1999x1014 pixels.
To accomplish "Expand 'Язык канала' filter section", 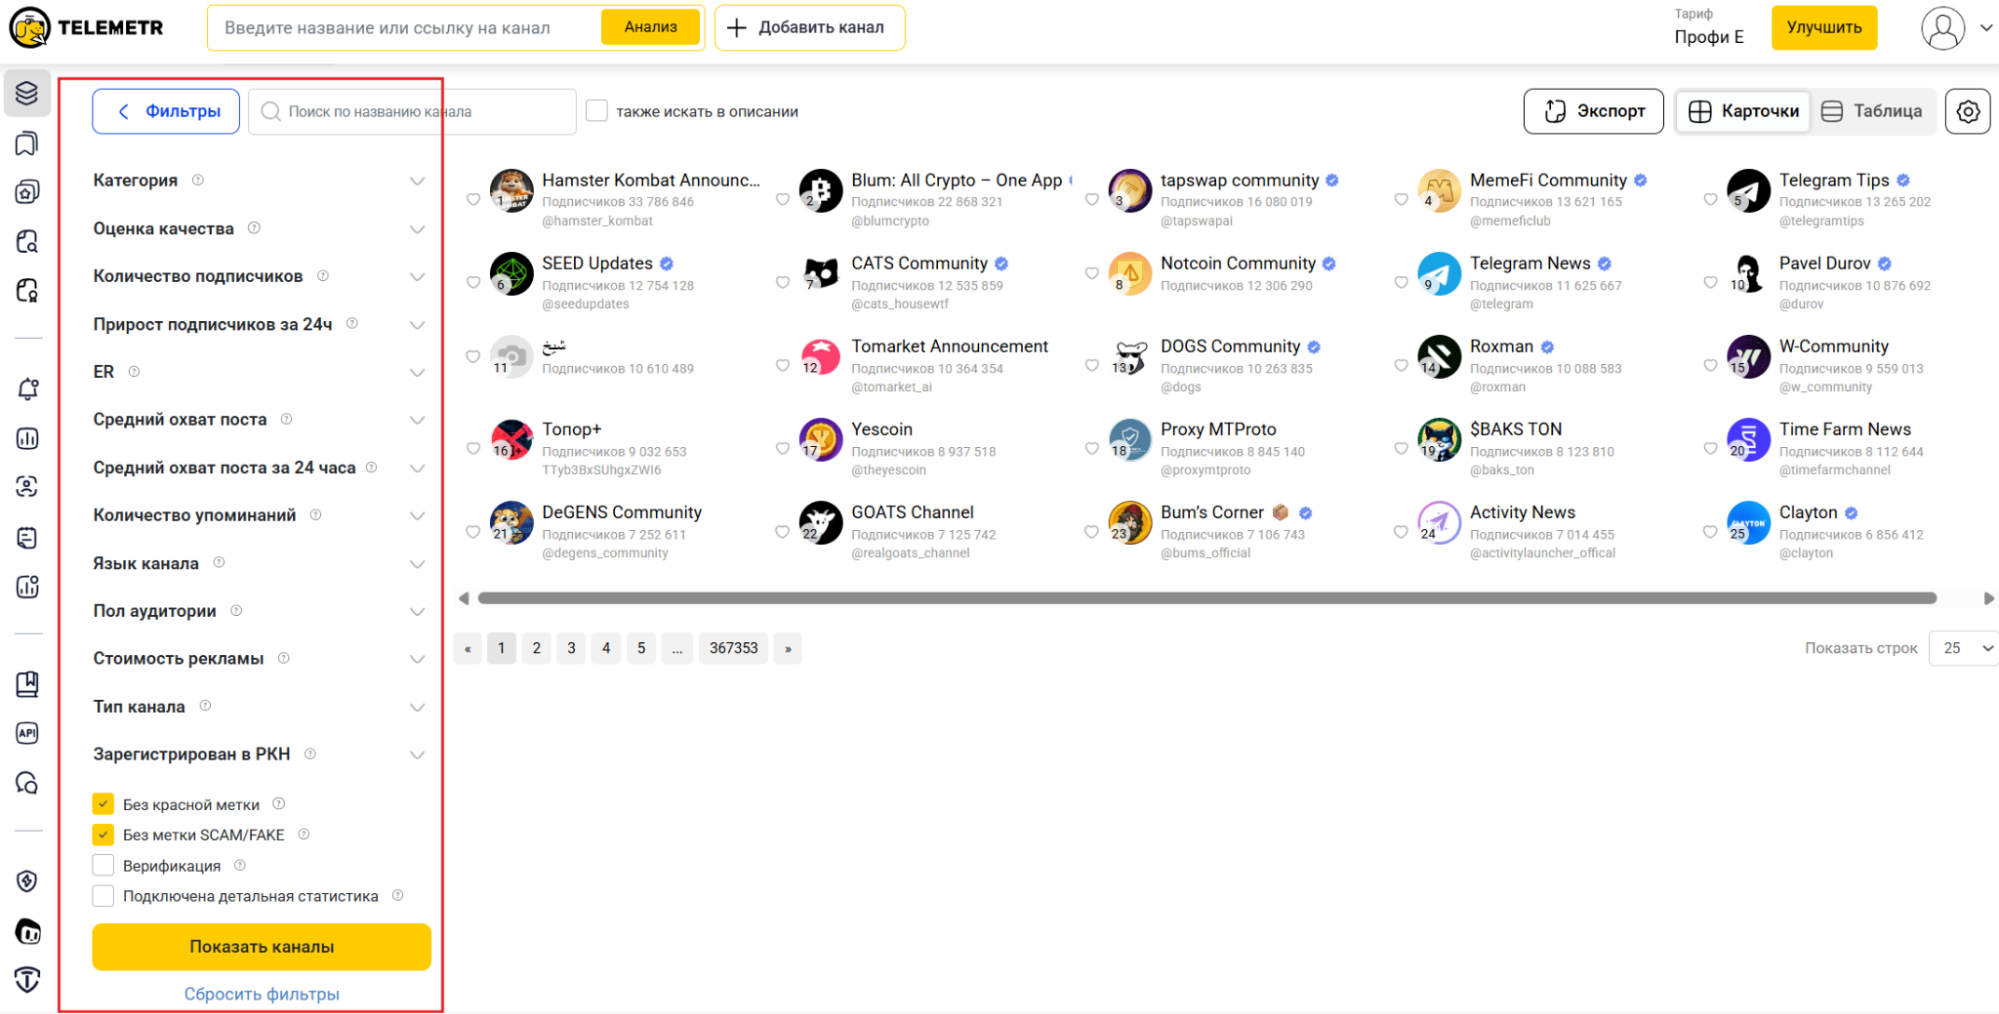I will (417, 564).
